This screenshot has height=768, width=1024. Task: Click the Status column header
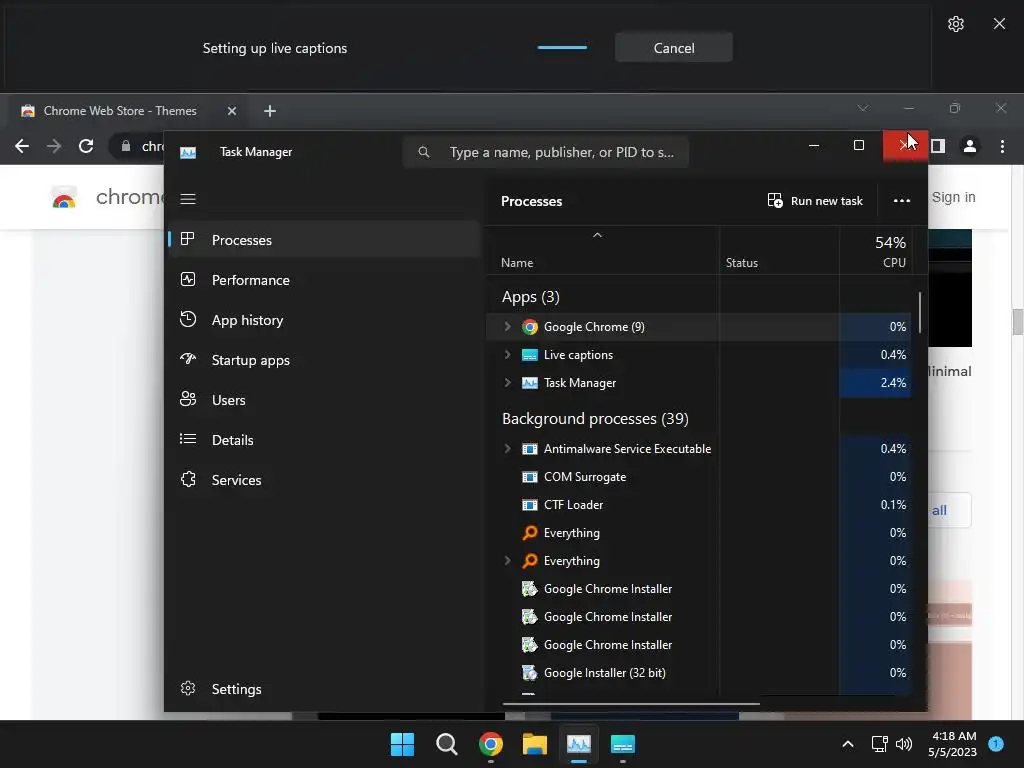click(779, 251)
